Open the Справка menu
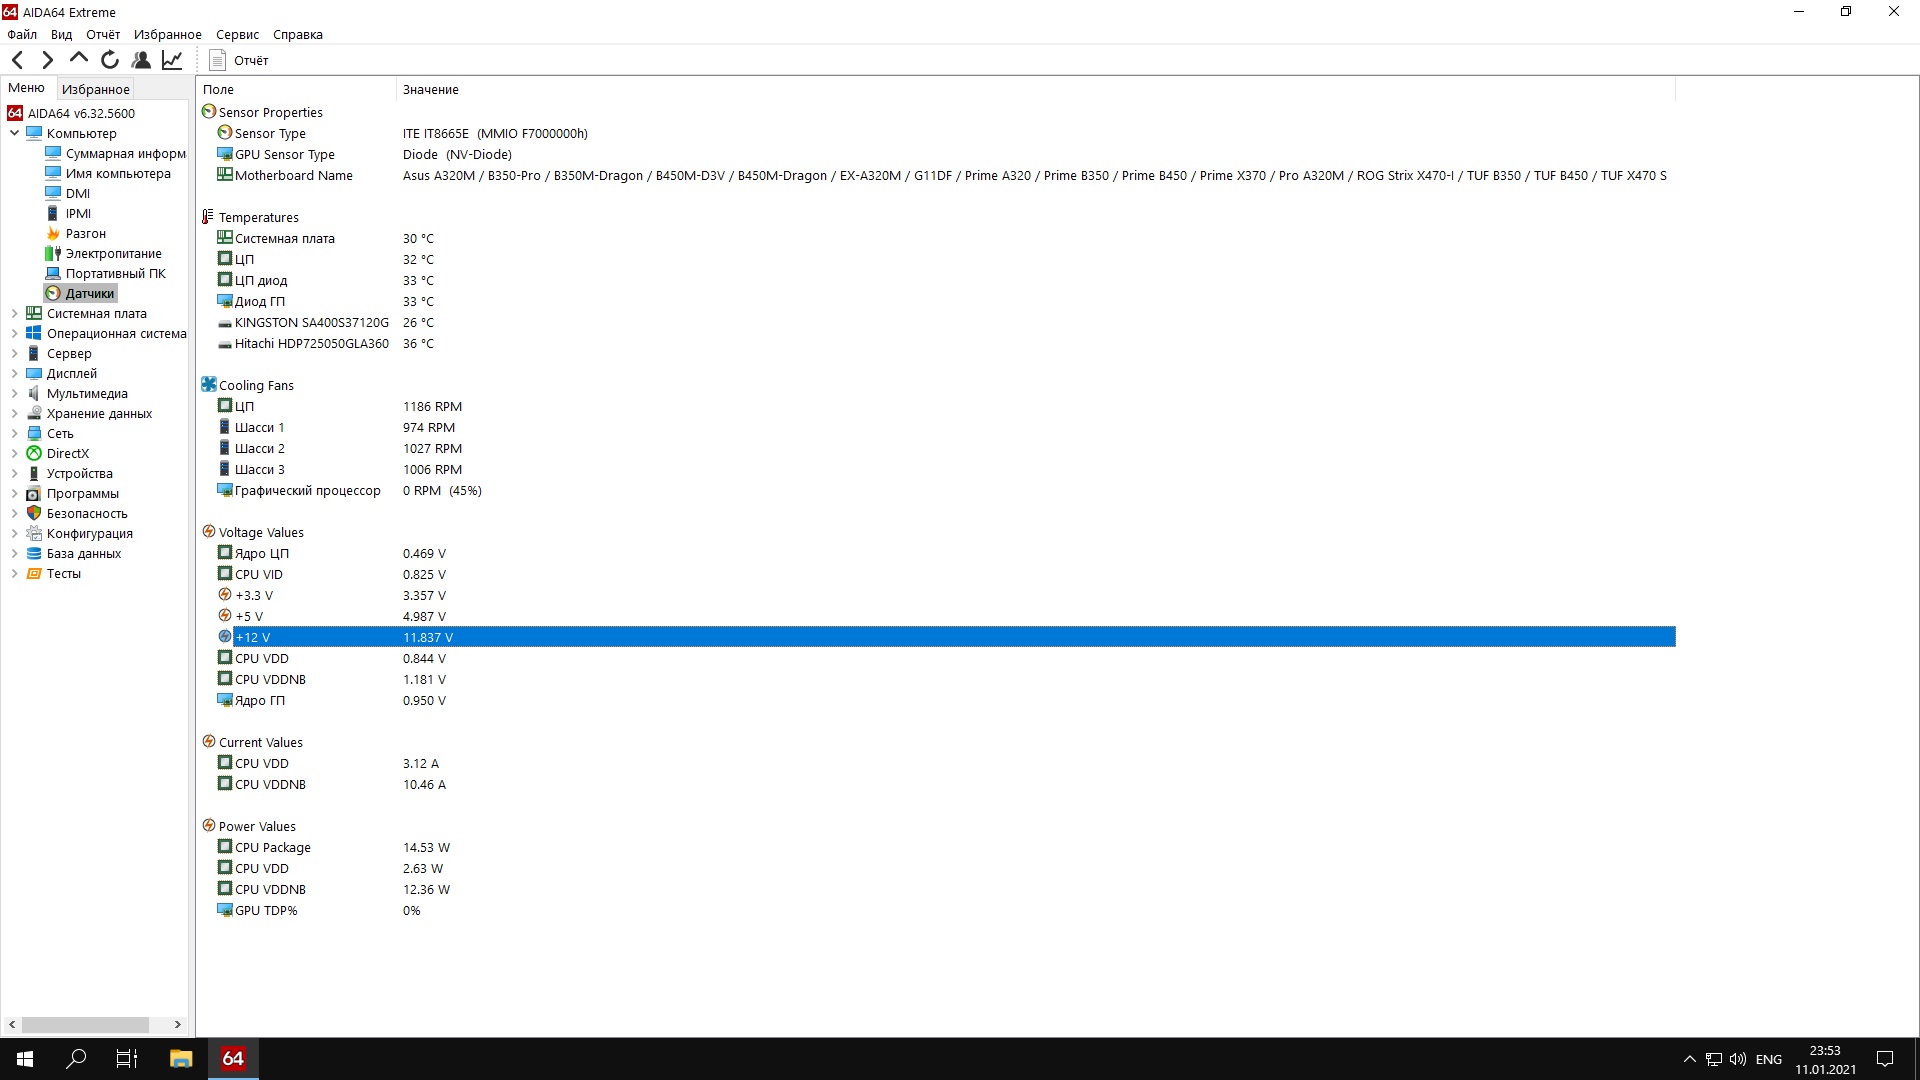Screen dimensions: 1920x1080 pyautogui.click(x=298, y=34)
